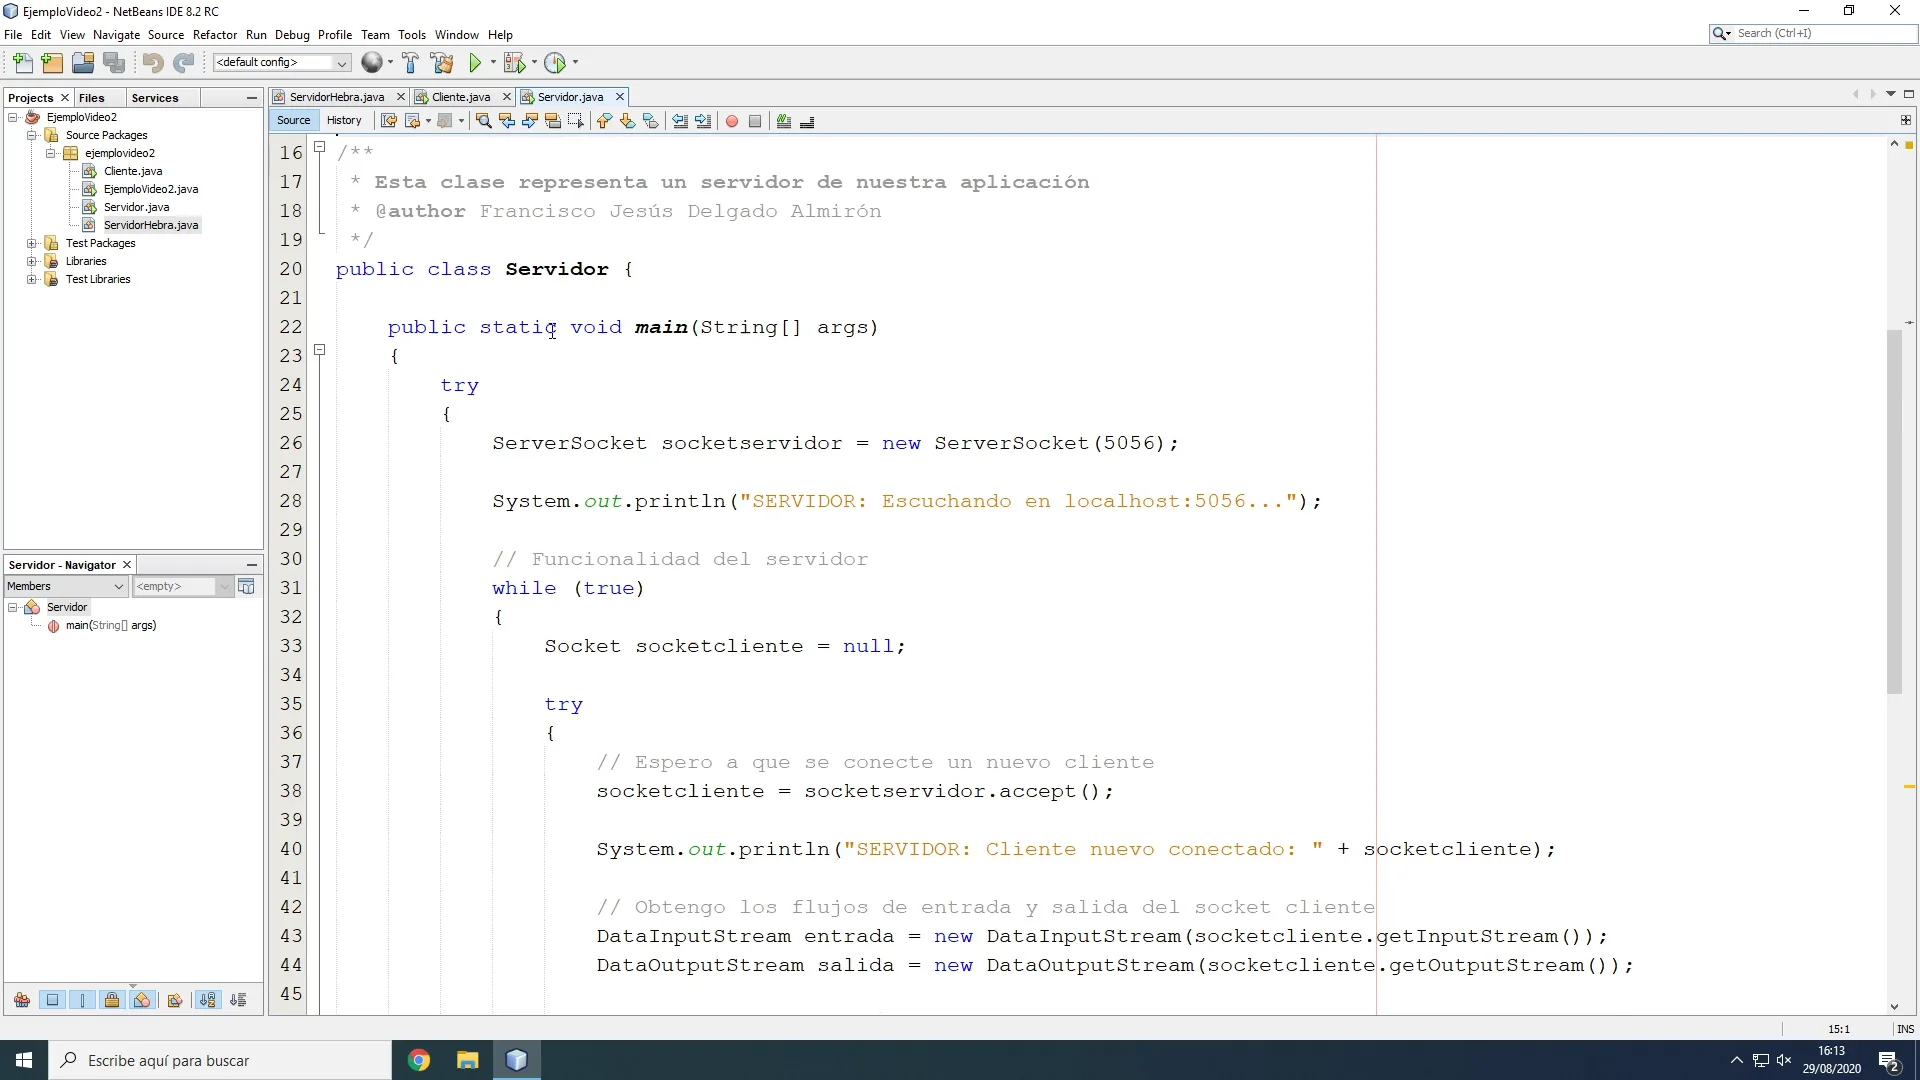Open the default config dropdown
Screen dimensions: 1920x1080
pyautogui.click(x=341, y=62)
